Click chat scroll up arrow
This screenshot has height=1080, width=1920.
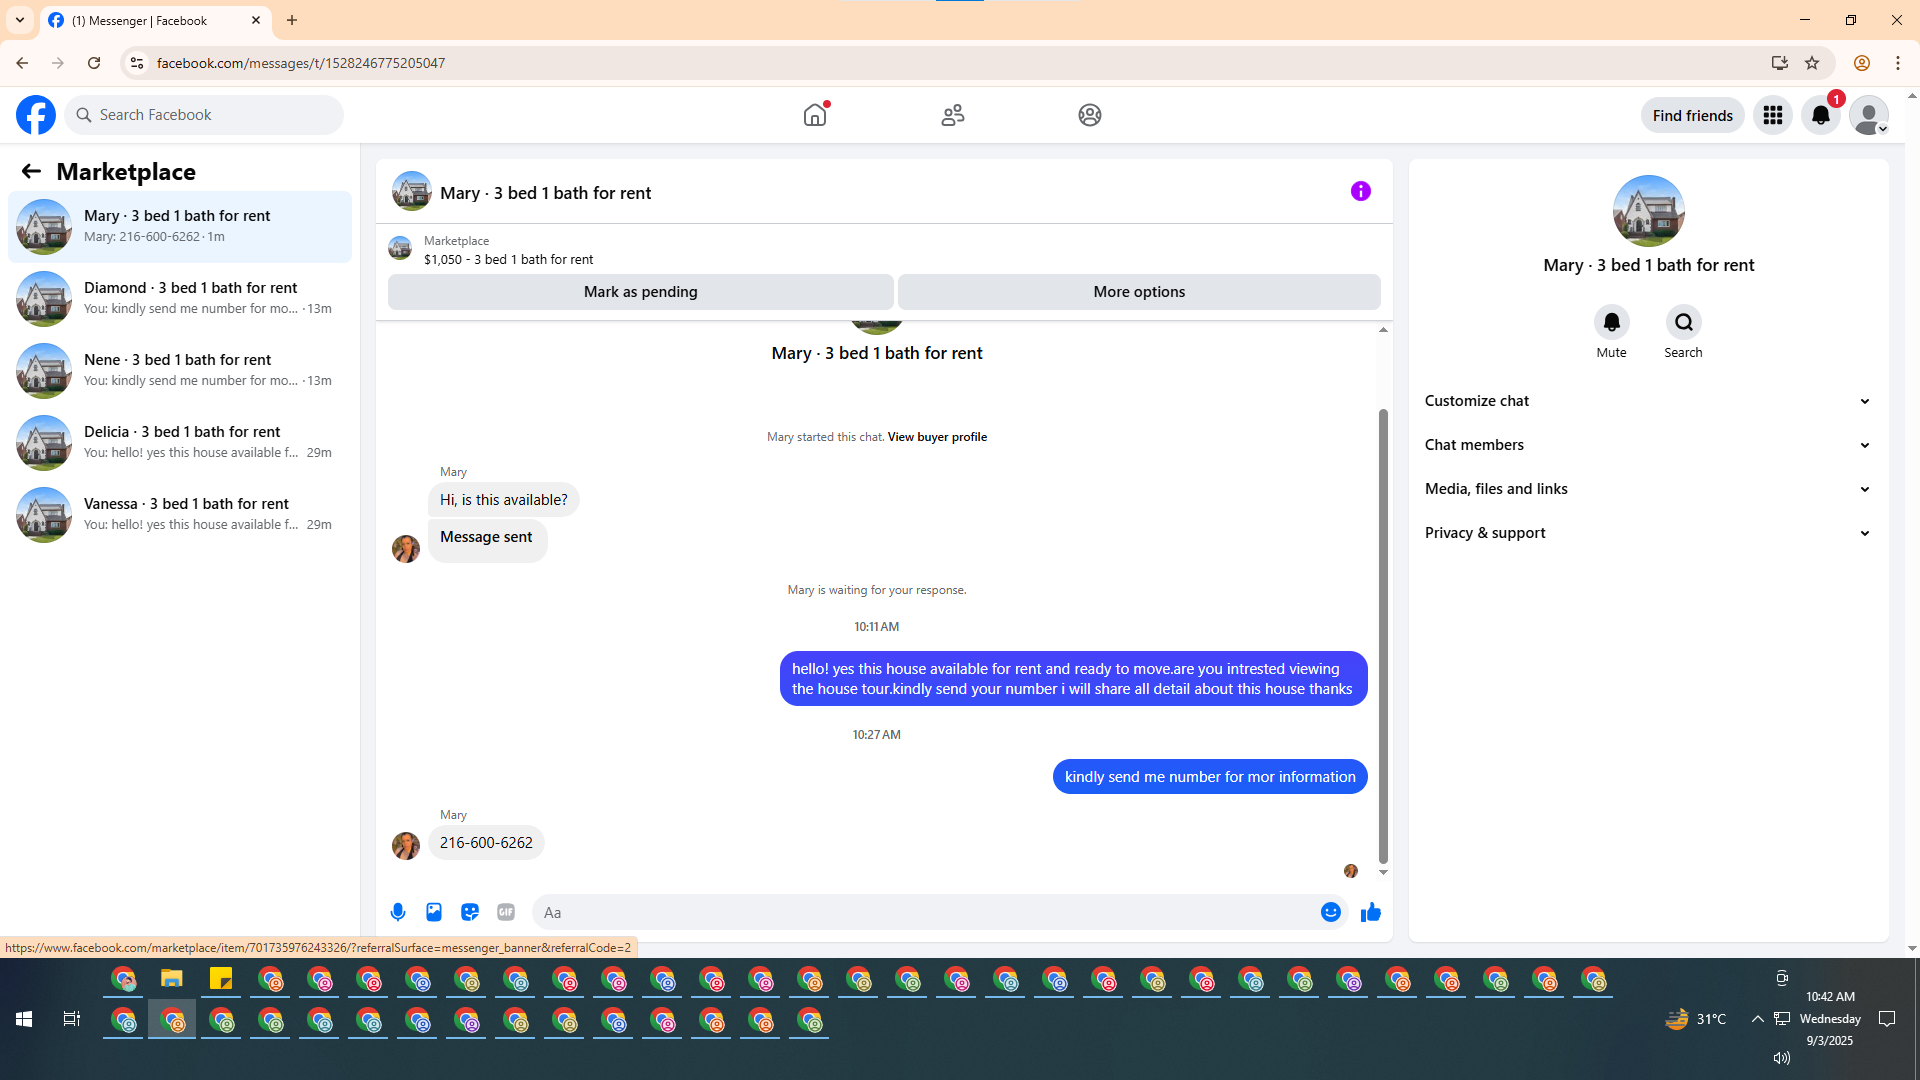click(1383, 329)
